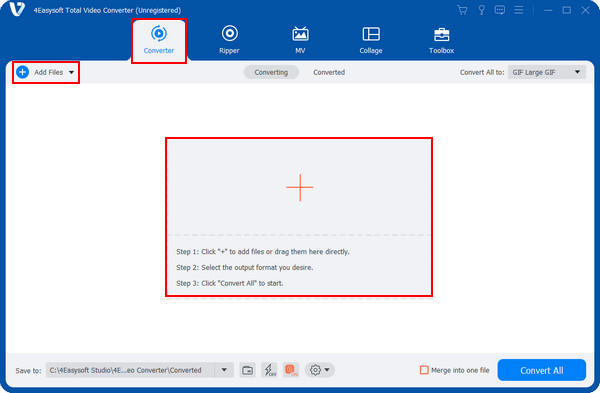Select the Converter tab
This screenshot has width=600, height=393.
[x=159, y=40]
